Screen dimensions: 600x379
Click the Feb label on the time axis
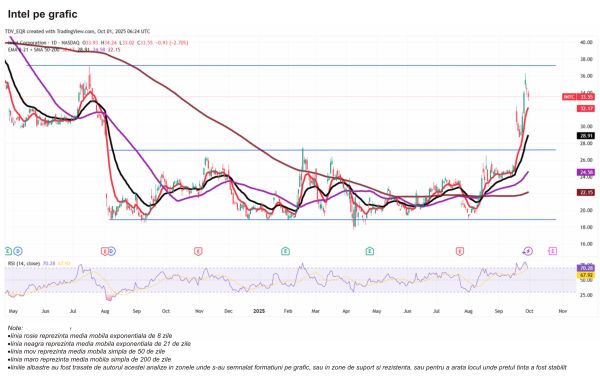point(288,311)
